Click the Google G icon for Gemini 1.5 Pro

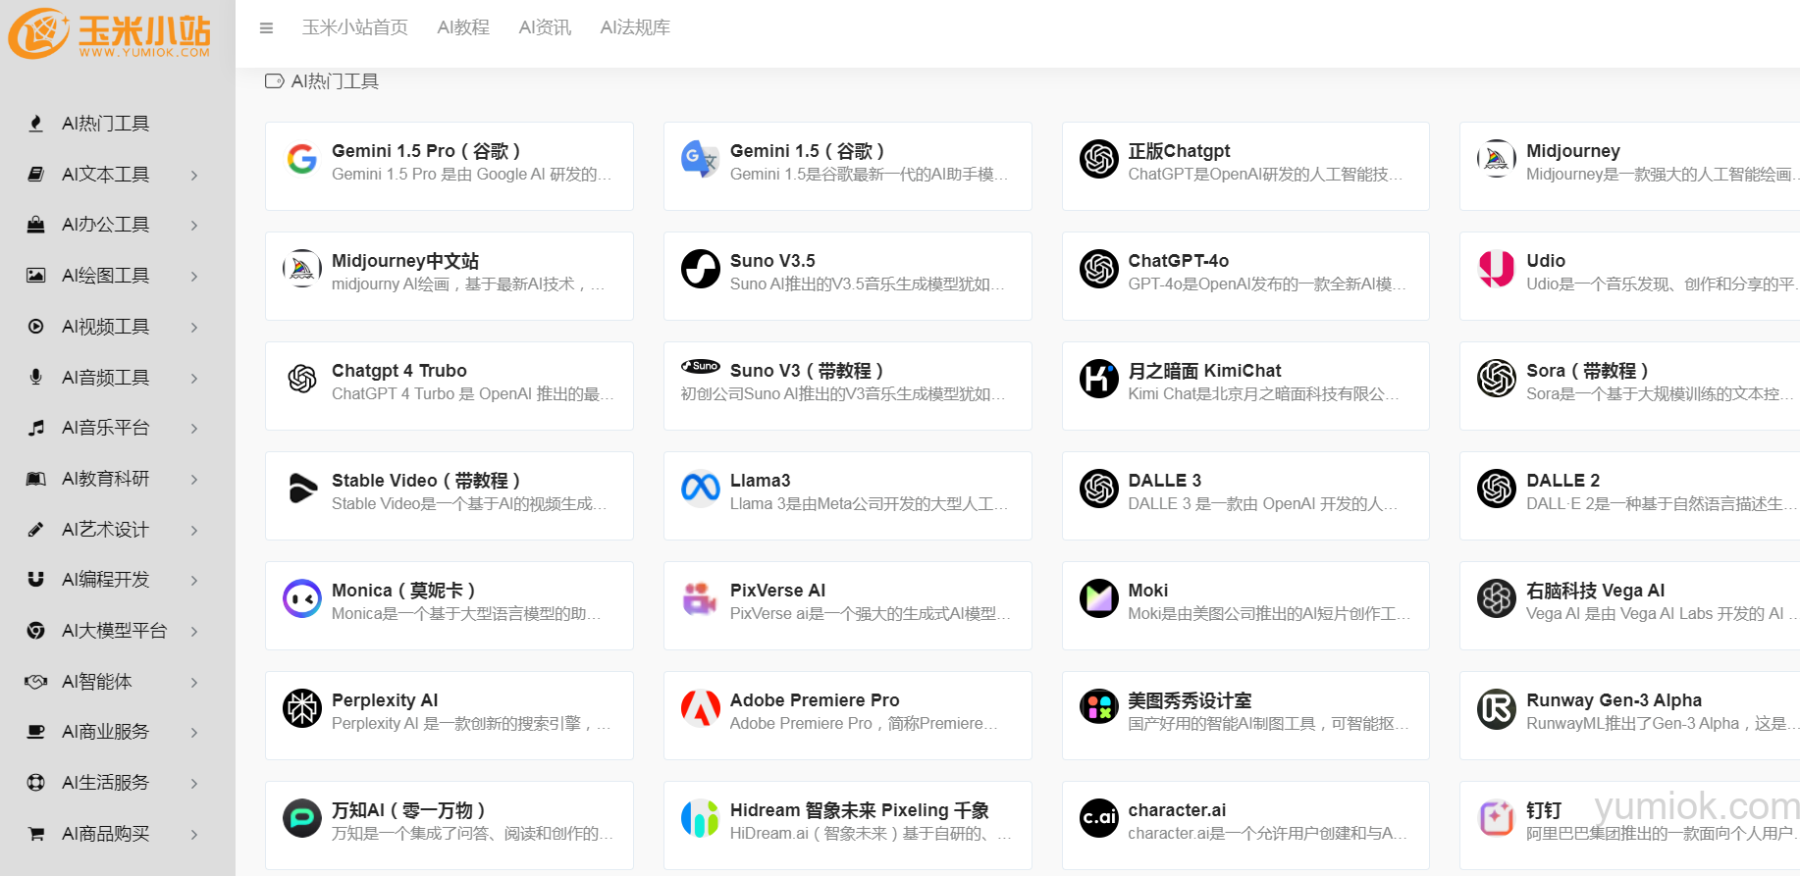click(302, 159)
